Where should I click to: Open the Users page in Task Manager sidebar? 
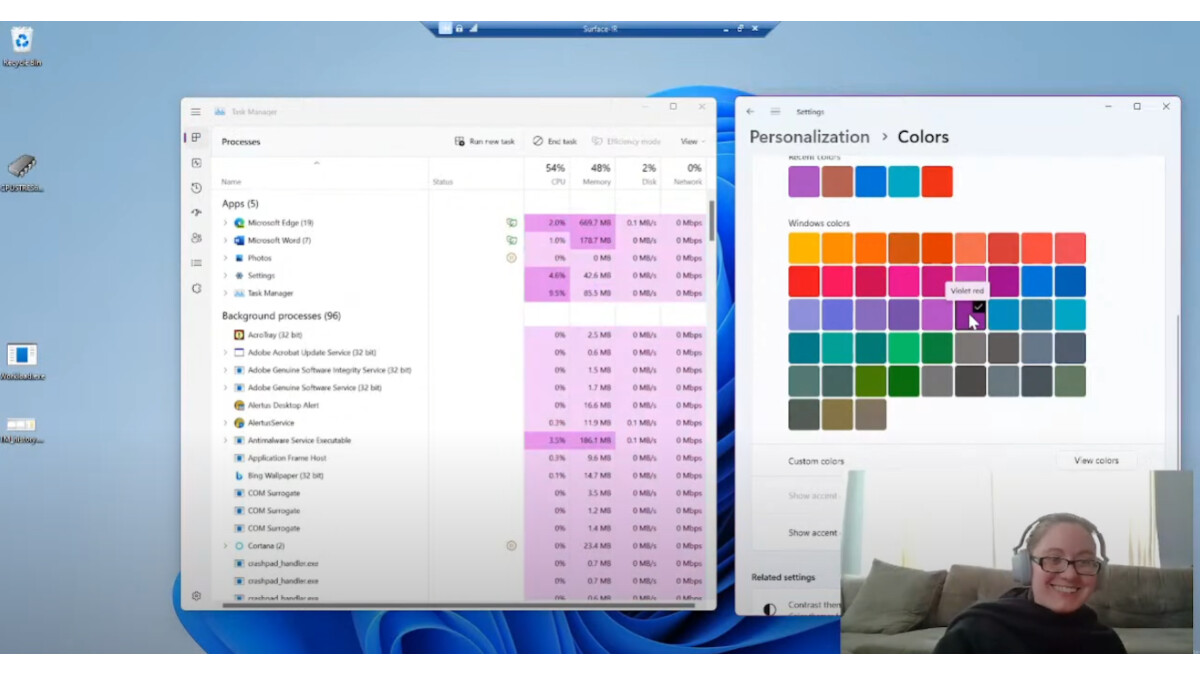point(196,238)
